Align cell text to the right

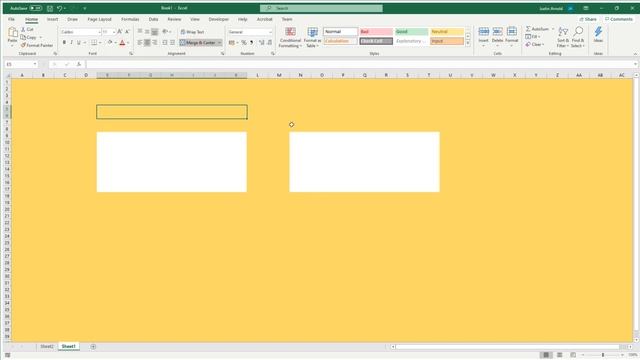point(154,42)
